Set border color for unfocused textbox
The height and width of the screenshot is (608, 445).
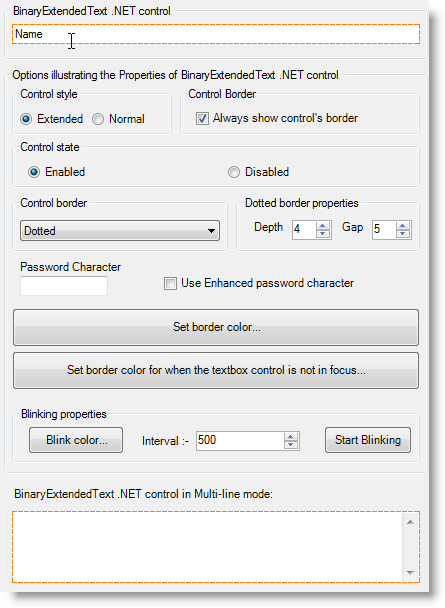click(216, 370)
